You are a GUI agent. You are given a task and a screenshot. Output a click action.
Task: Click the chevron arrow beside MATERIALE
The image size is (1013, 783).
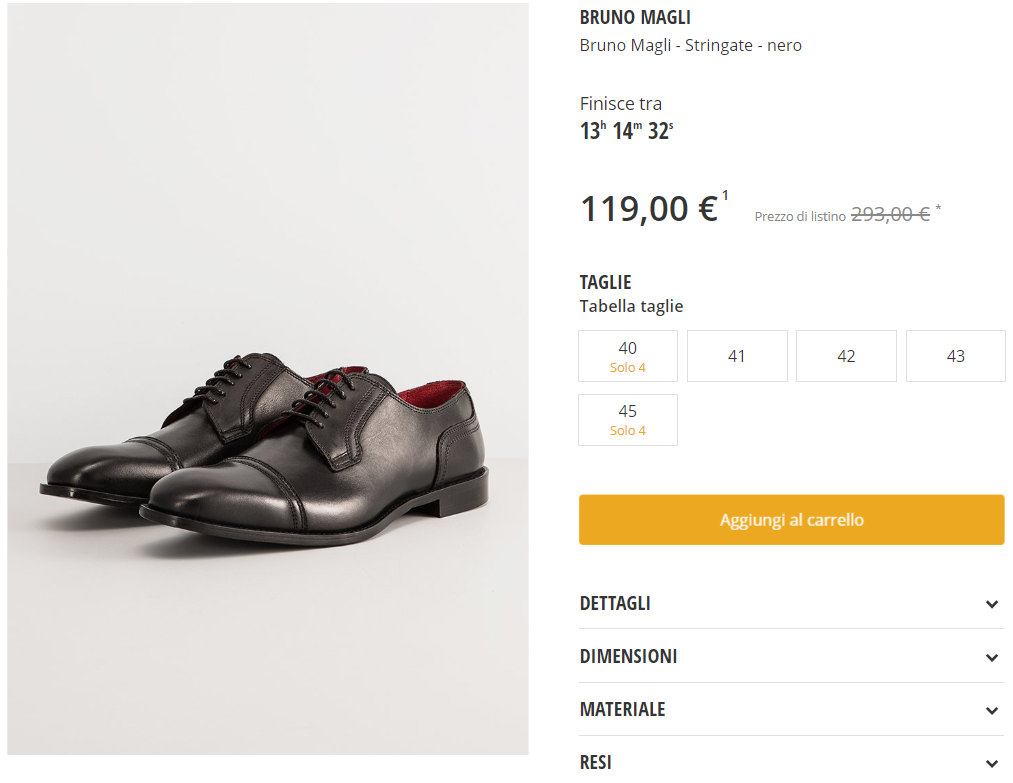click(x=991, y=710)
